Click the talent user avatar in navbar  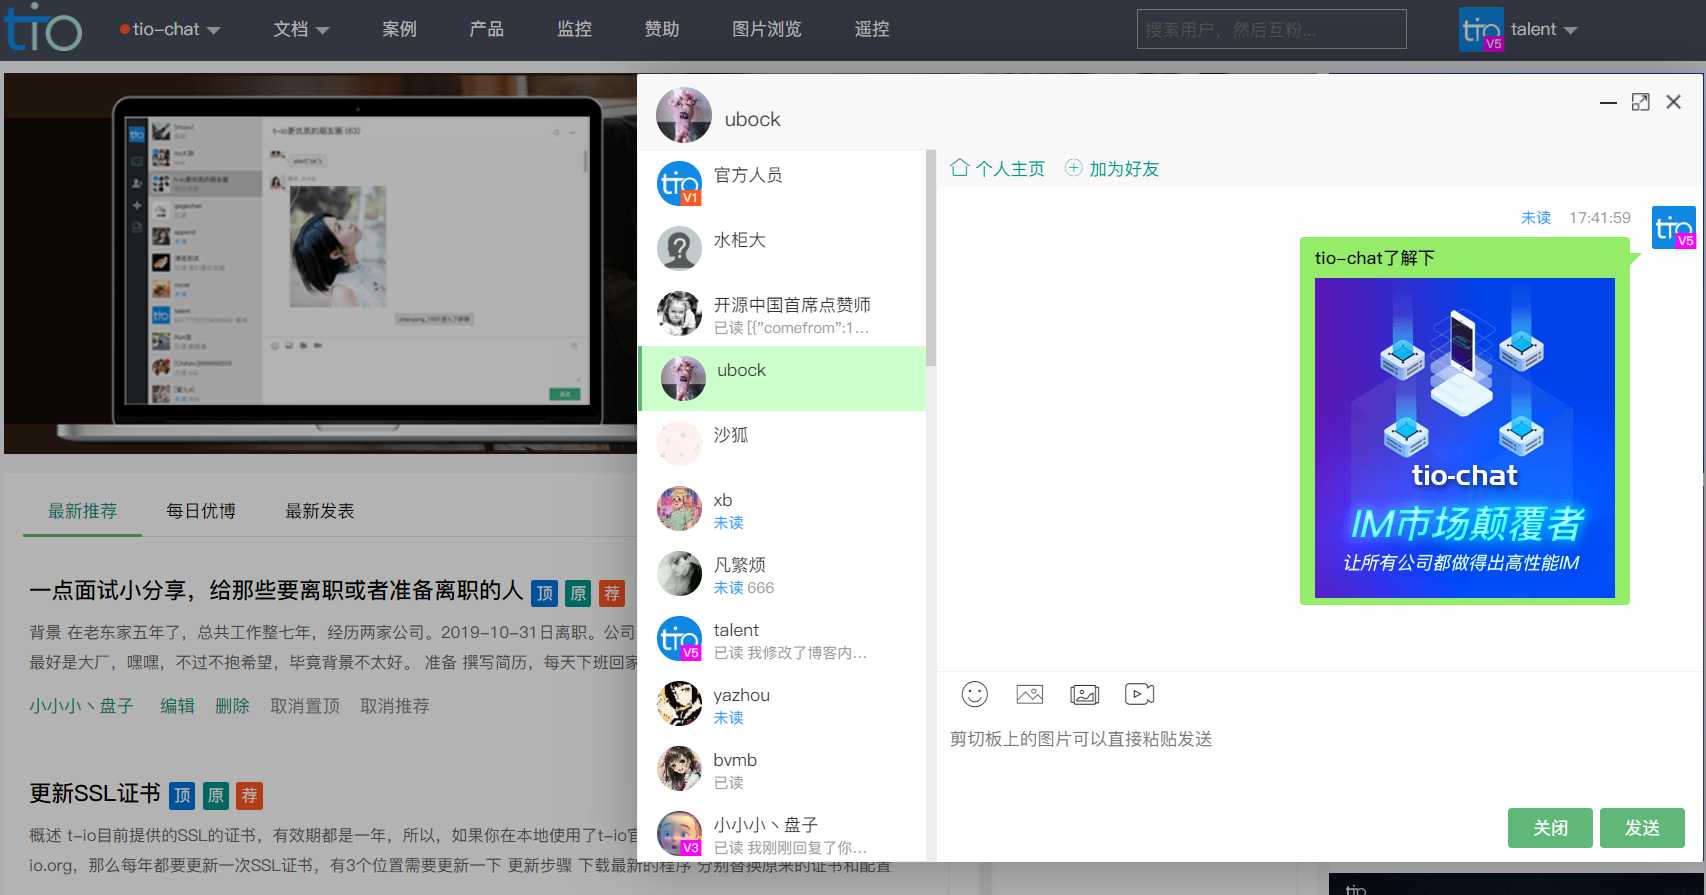tap(1481, 29)
